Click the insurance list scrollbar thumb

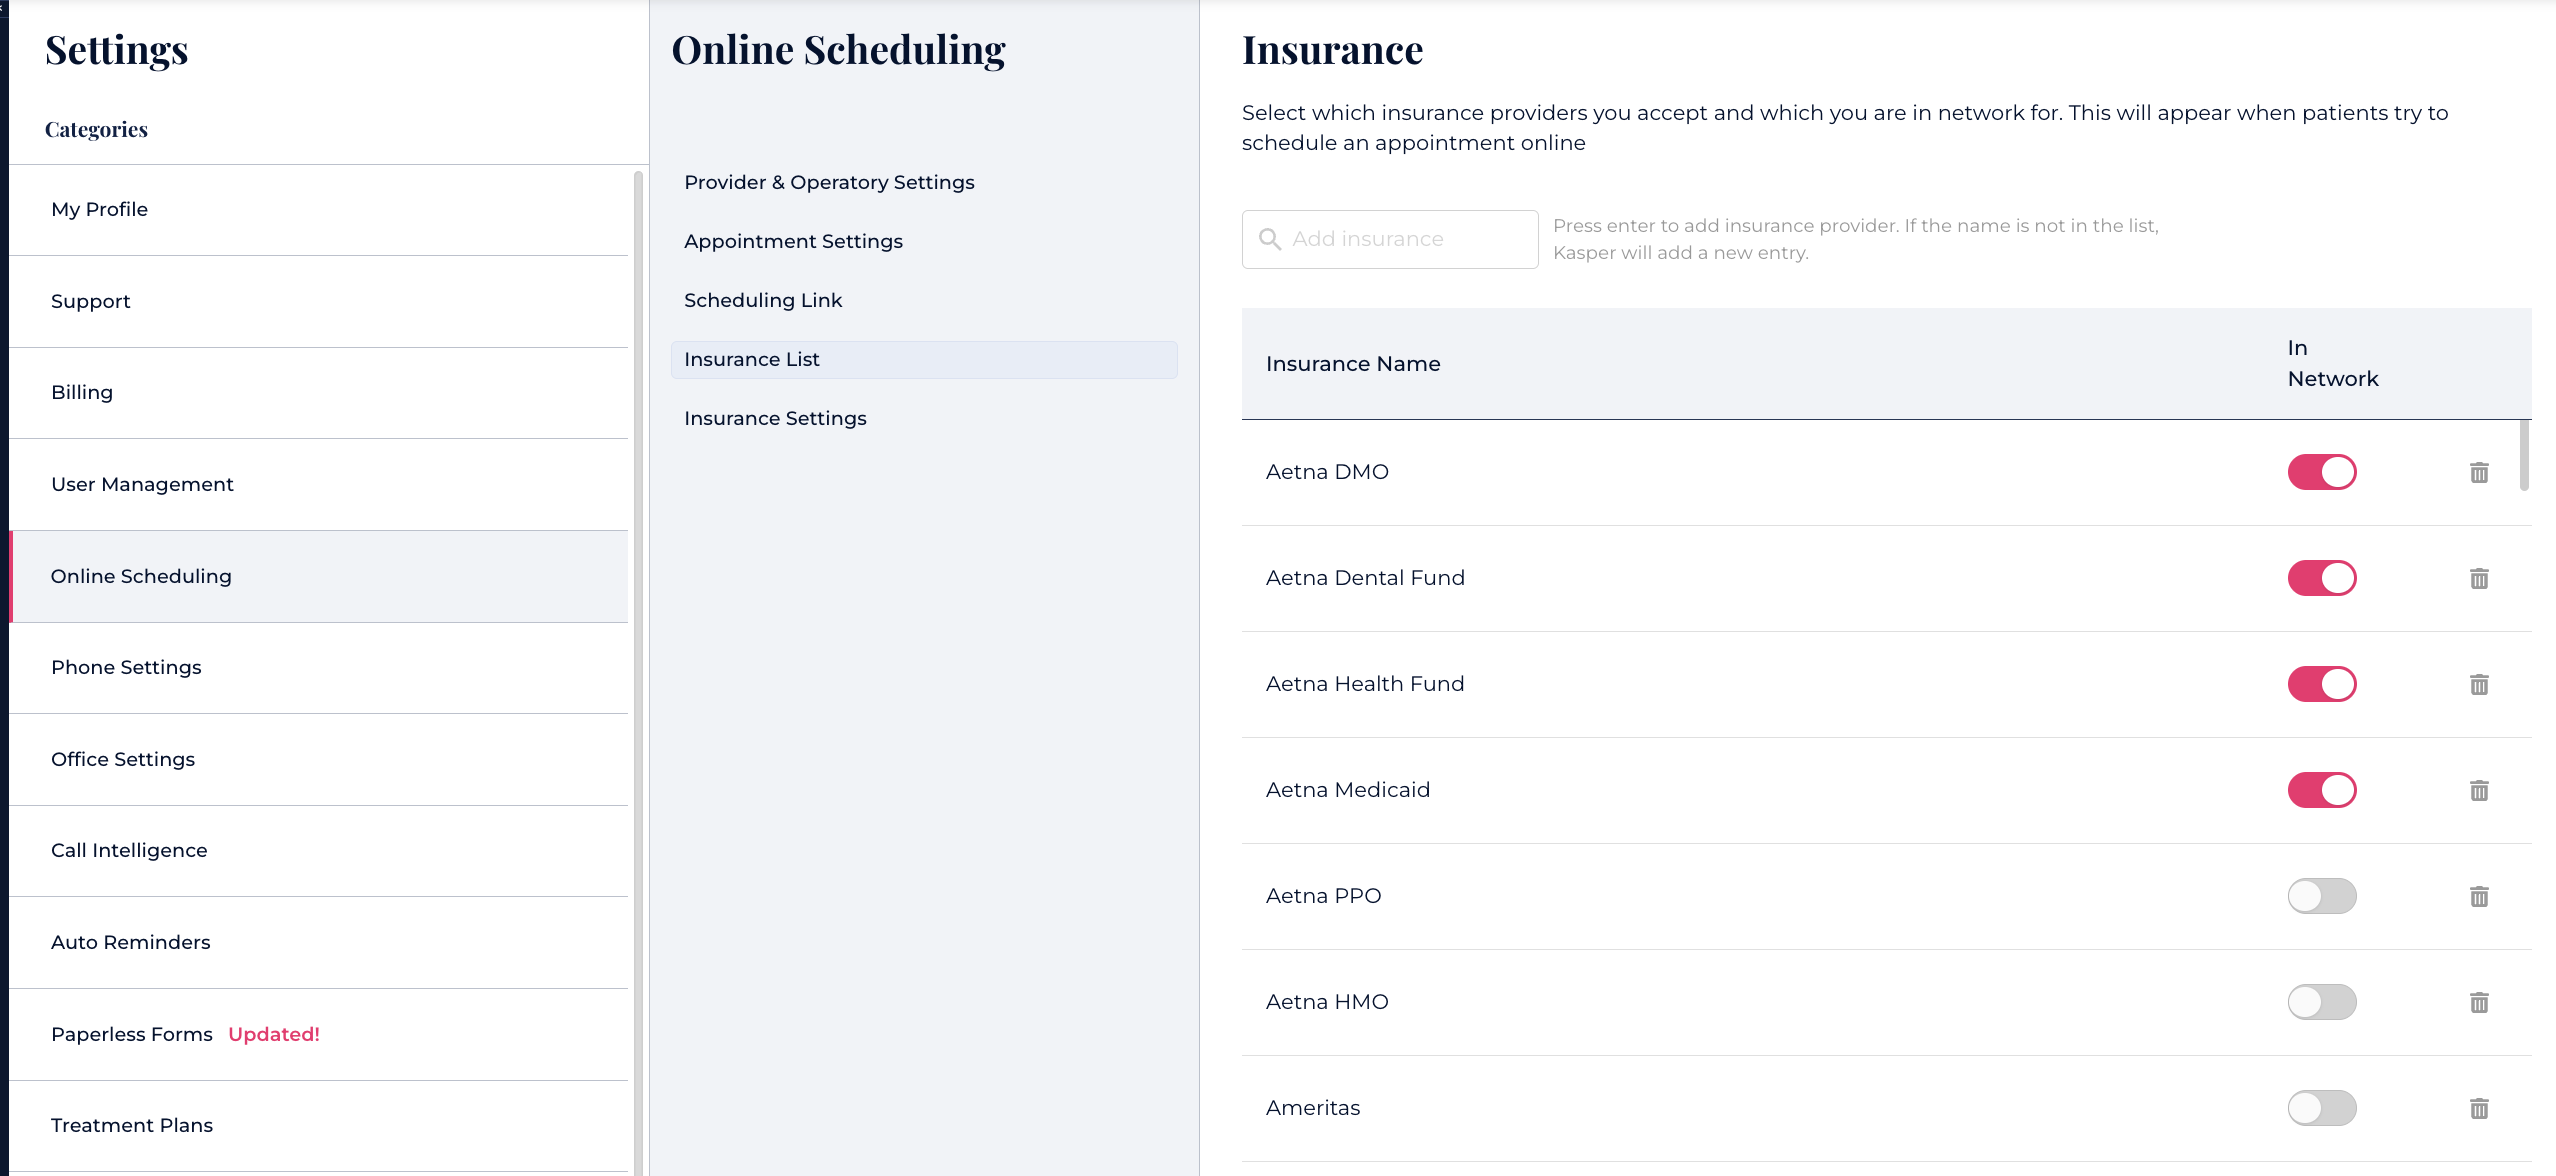(x=2524, y=455)
